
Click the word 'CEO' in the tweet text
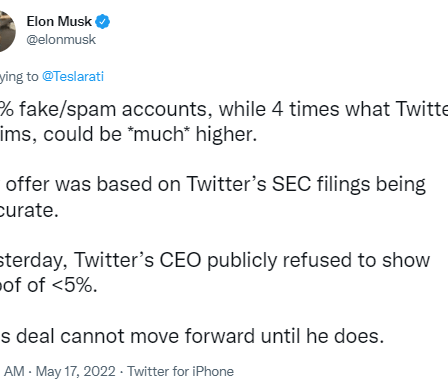[180, 260]
